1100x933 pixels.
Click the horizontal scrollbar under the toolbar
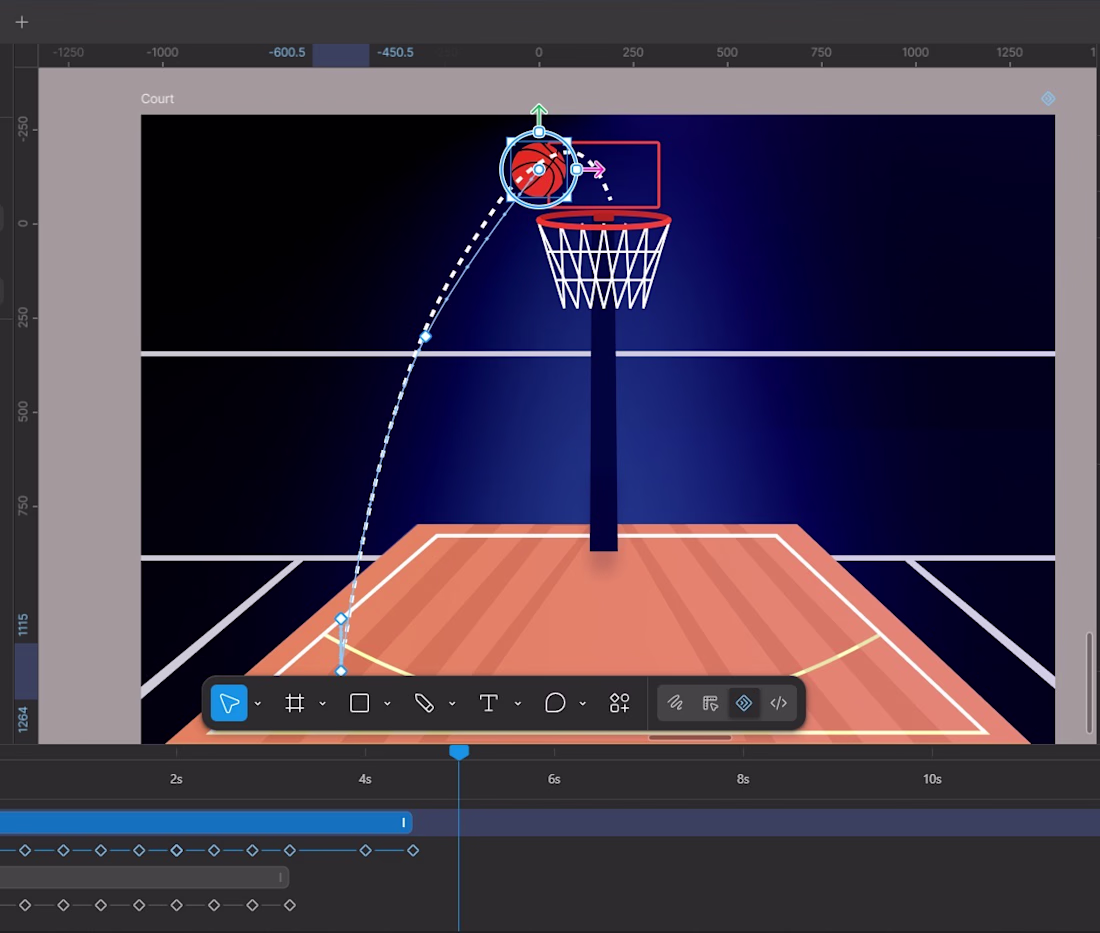click(690, 737)
